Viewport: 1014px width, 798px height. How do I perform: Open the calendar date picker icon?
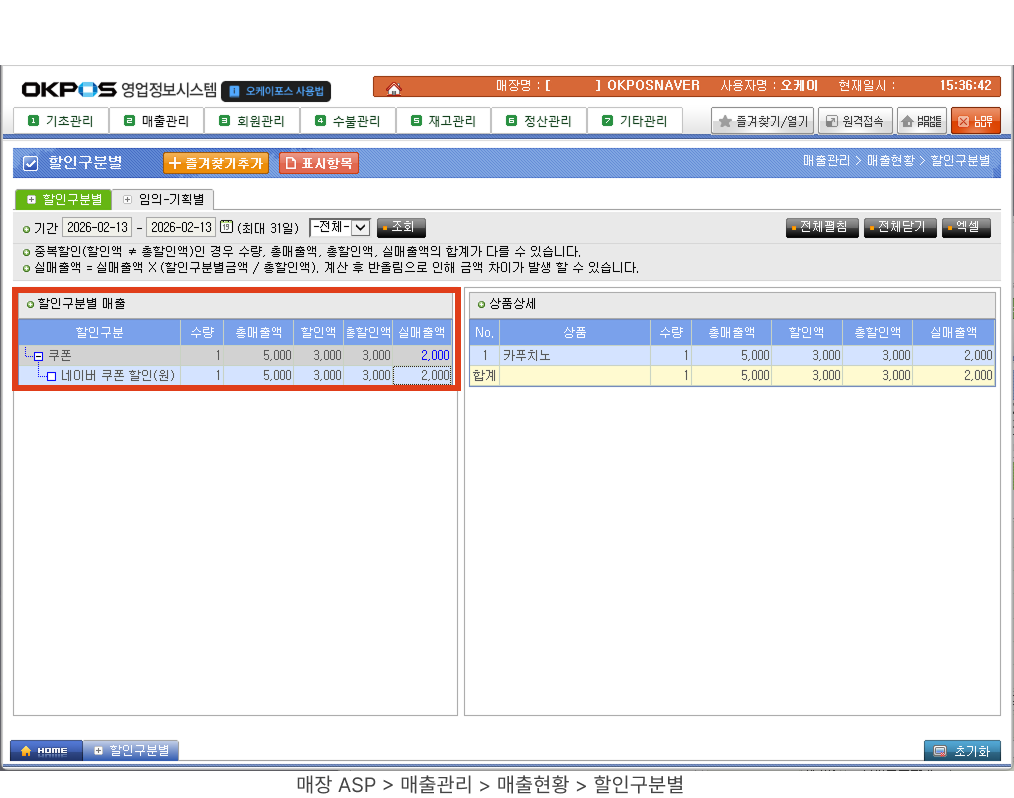[x=226, y=227]
